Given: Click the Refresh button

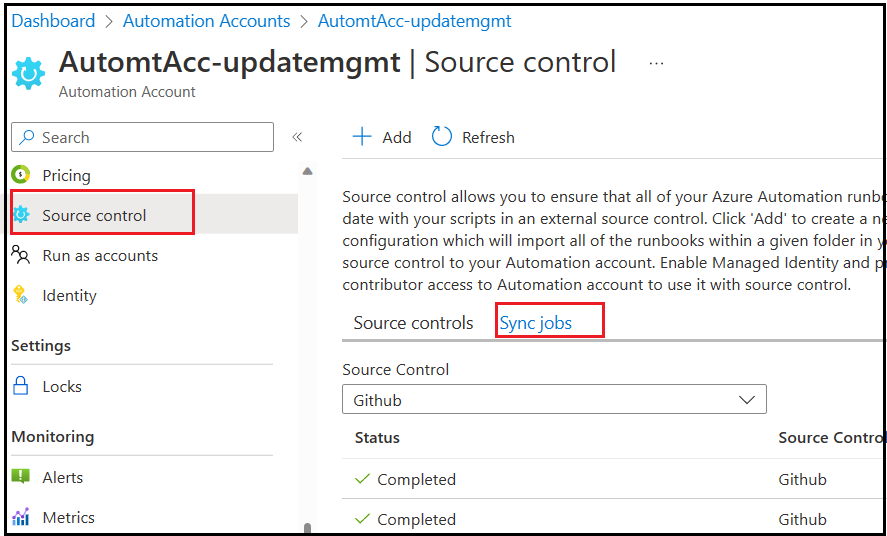Looking at the screenshot, I should pos(473,137).
